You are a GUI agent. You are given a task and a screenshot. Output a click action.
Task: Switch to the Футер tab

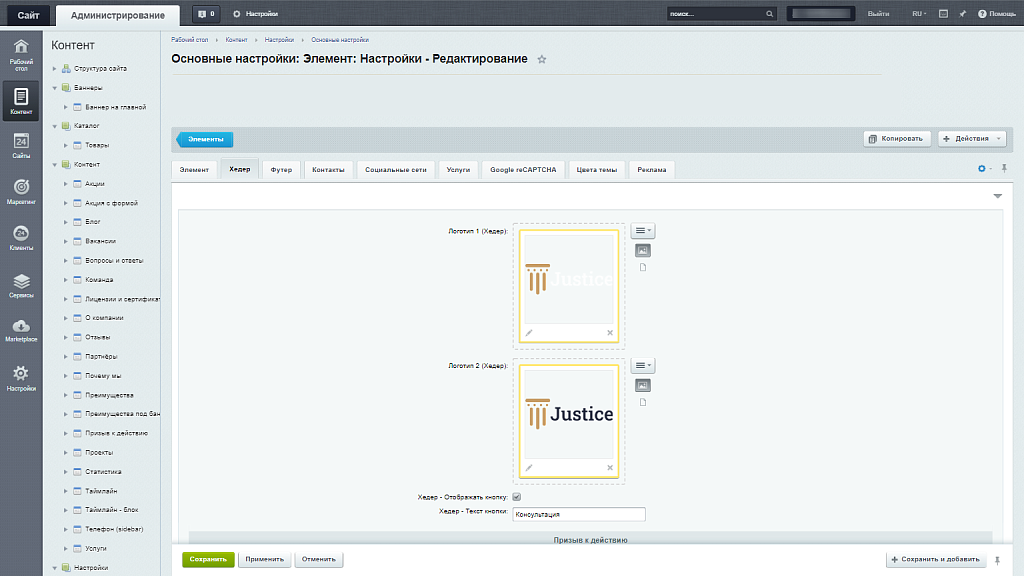coord(281,170)
